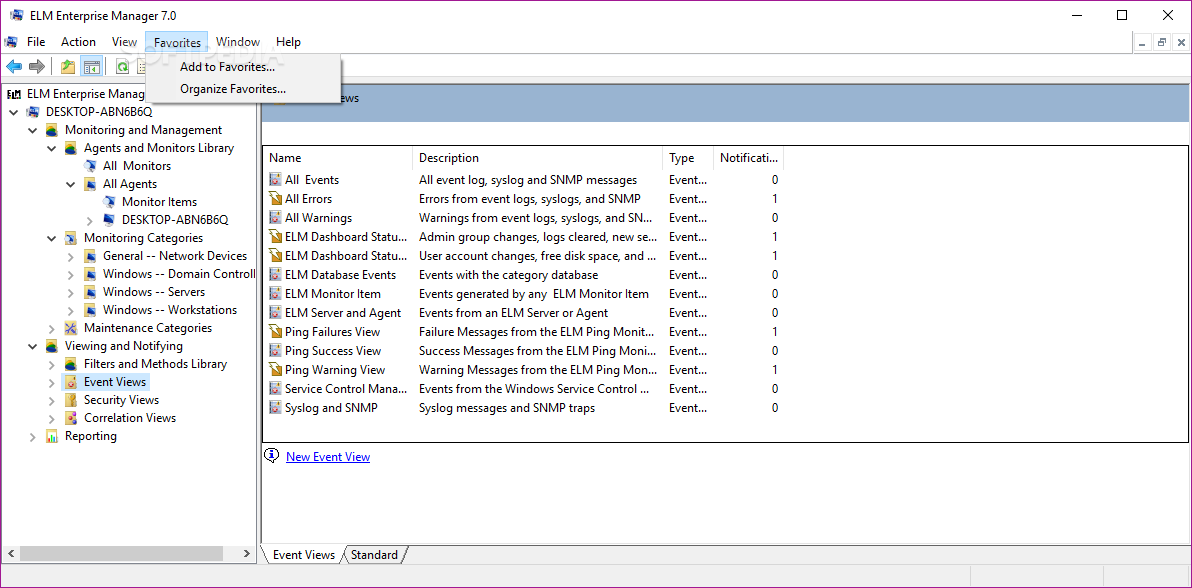Collapse the Agents and Monitors Library node

[x=52, y=148]
